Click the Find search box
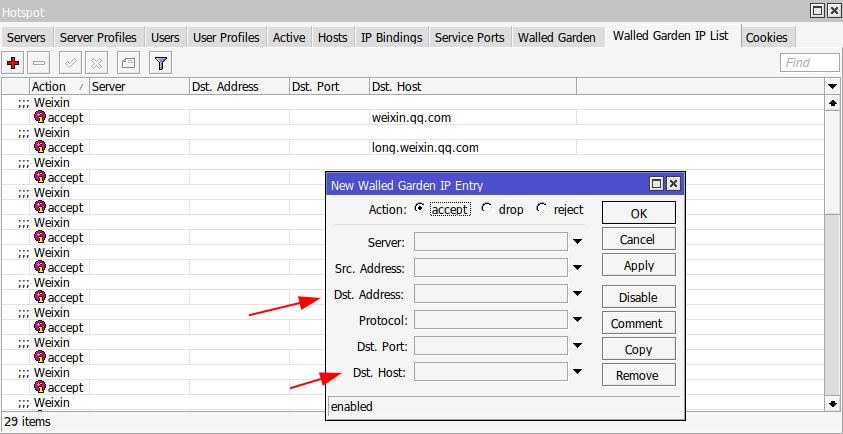843x434 pixels. [x=809, y=63]
